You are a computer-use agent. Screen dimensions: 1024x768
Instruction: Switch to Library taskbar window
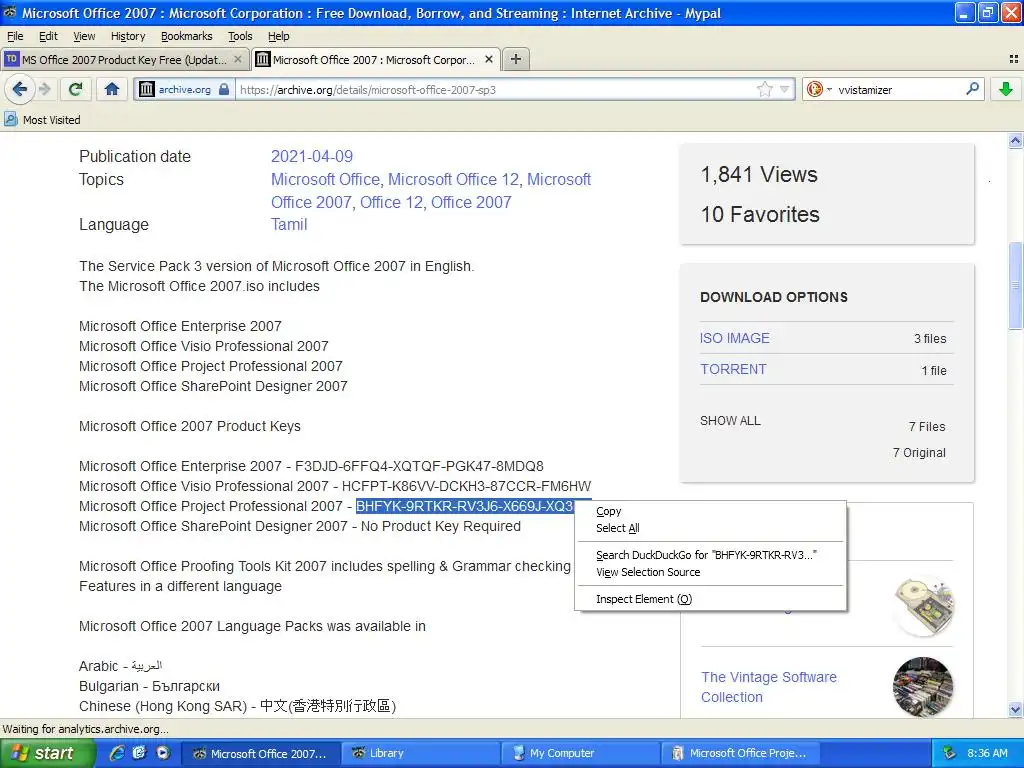pyautogui.click(x=421, y=753)
